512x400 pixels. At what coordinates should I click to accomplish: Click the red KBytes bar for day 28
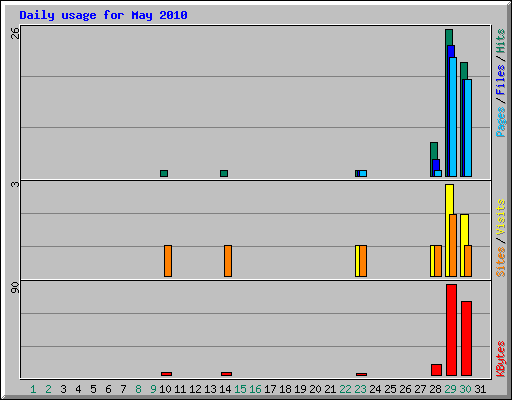pyautogui.click(x=436, y=370)
